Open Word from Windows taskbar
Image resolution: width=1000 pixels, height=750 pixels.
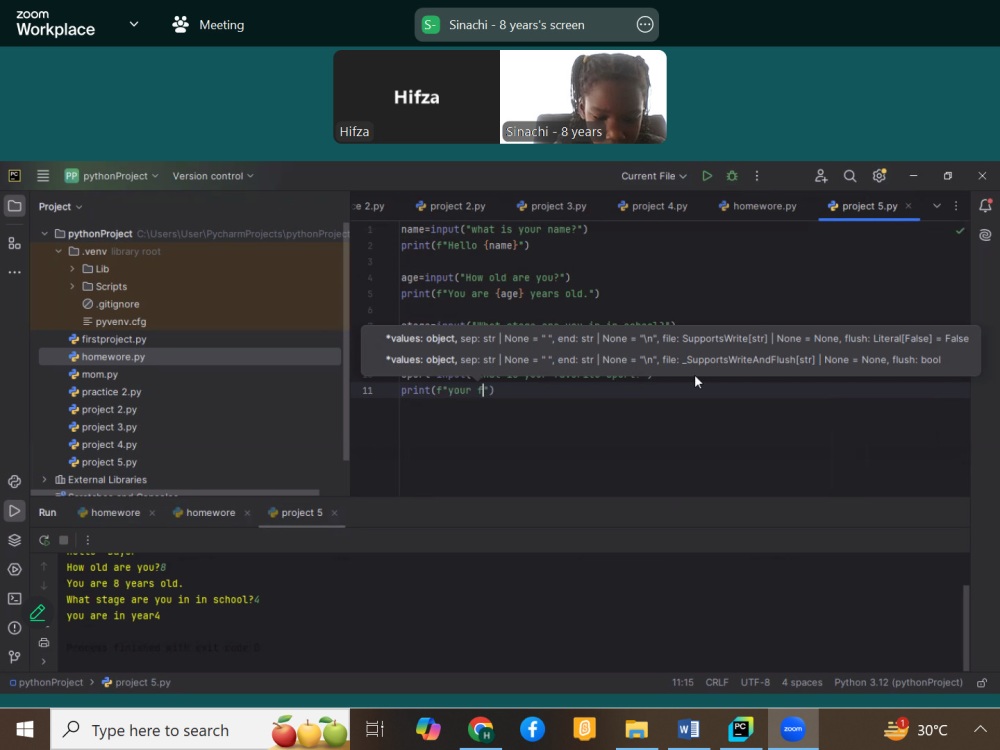pos(688,729)
